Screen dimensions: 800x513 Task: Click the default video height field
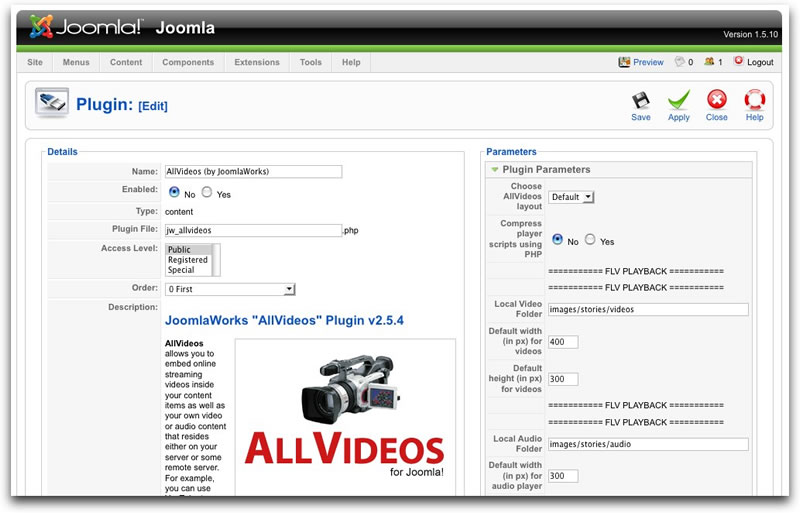click(x=563, y=379)
